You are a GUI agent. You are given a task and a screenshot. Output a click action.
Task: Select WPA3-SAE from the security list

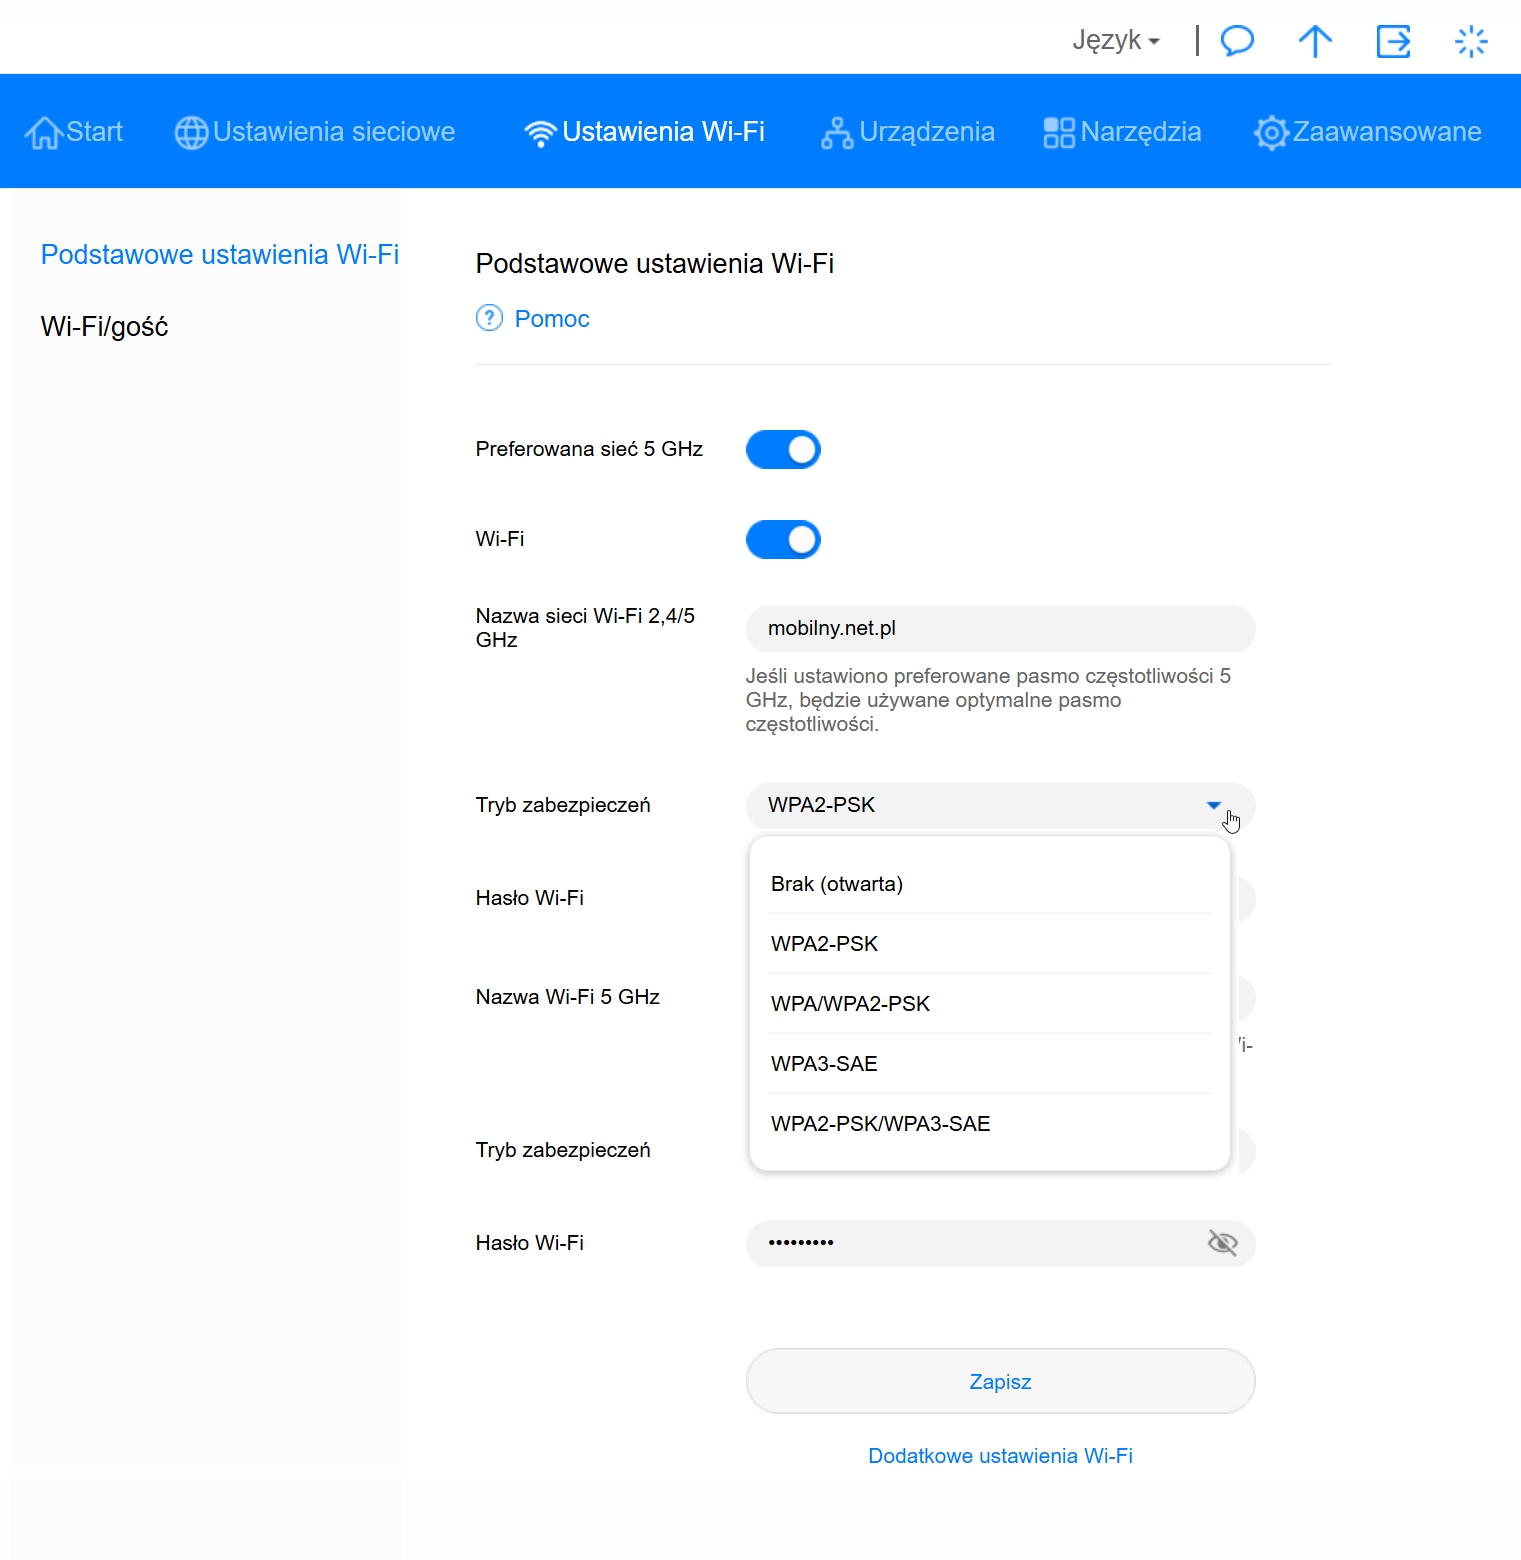(x=824, y=1064)
